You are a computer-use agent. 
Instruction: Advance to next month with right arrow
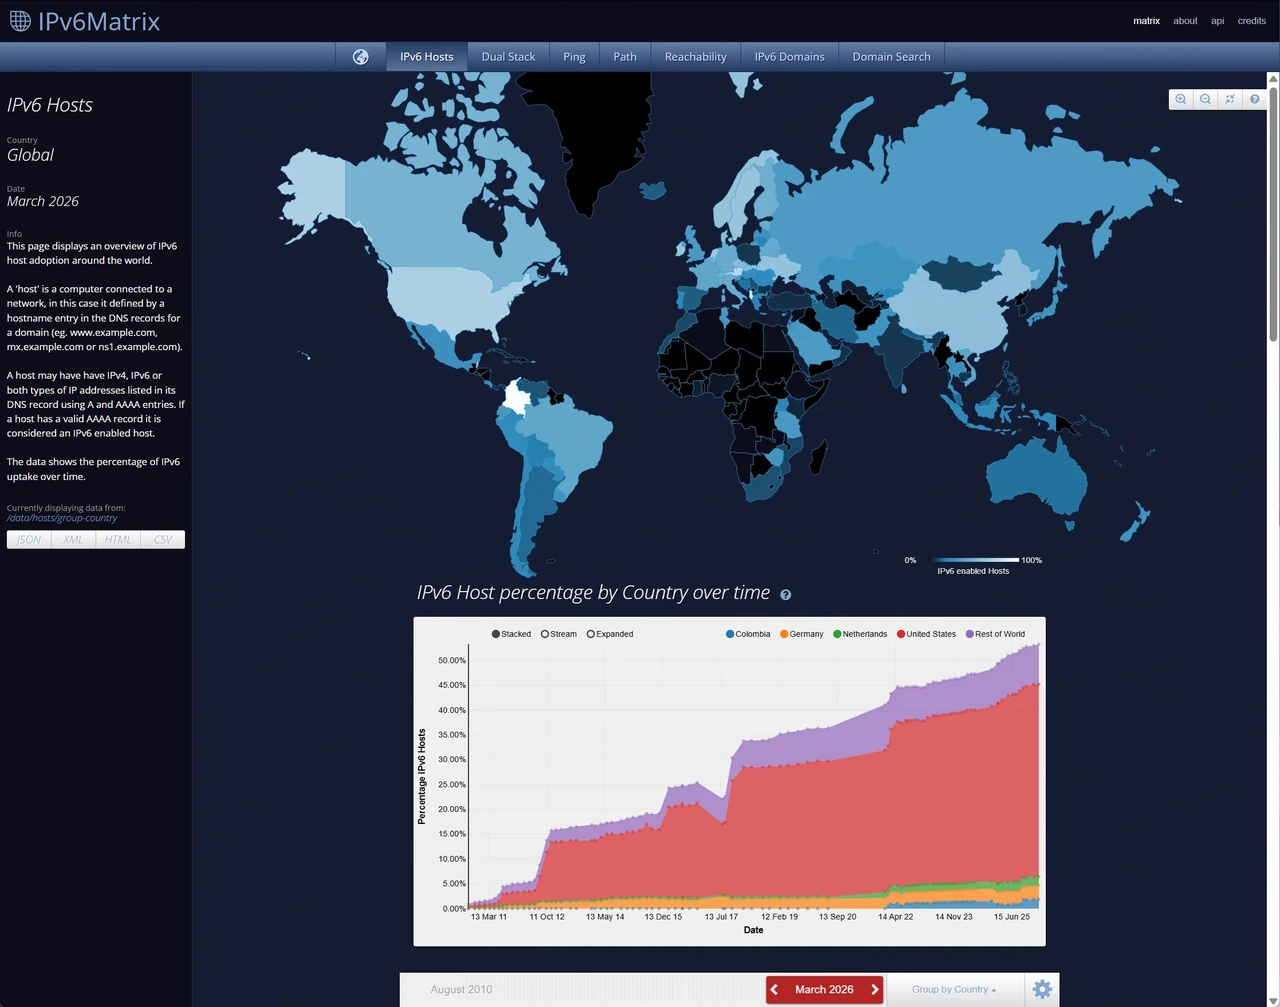coord(875,990)
